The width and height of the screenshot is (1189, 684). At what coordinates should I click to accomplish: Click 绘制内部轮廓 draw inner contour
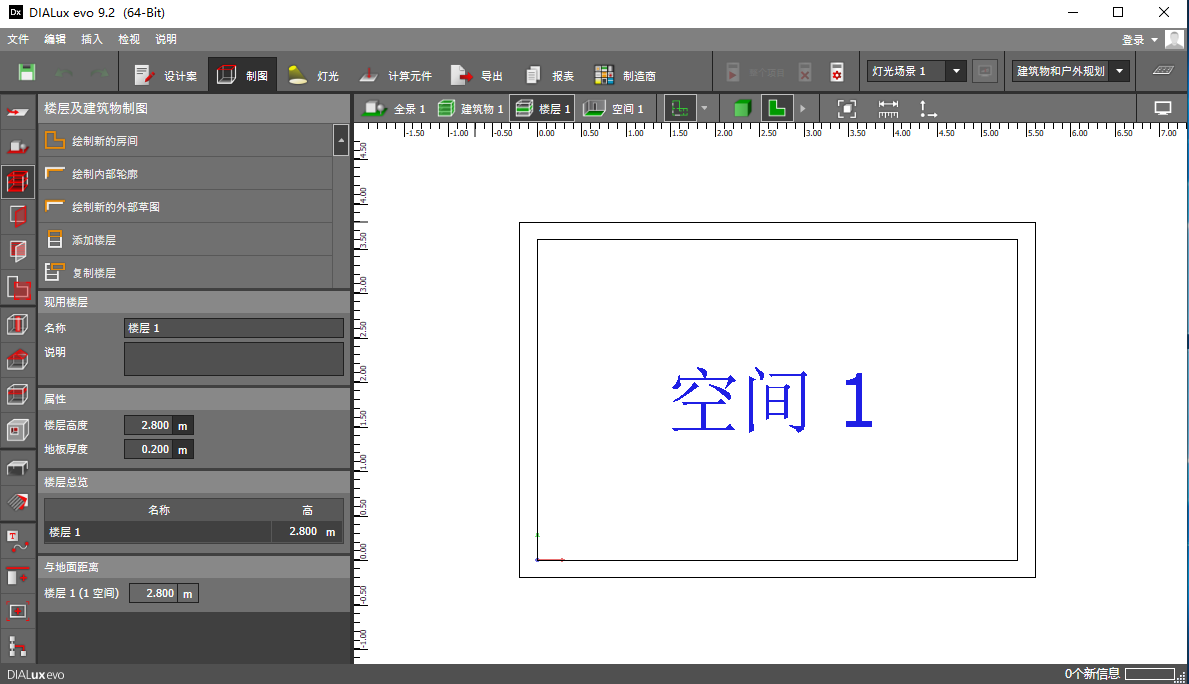[186, 174]
